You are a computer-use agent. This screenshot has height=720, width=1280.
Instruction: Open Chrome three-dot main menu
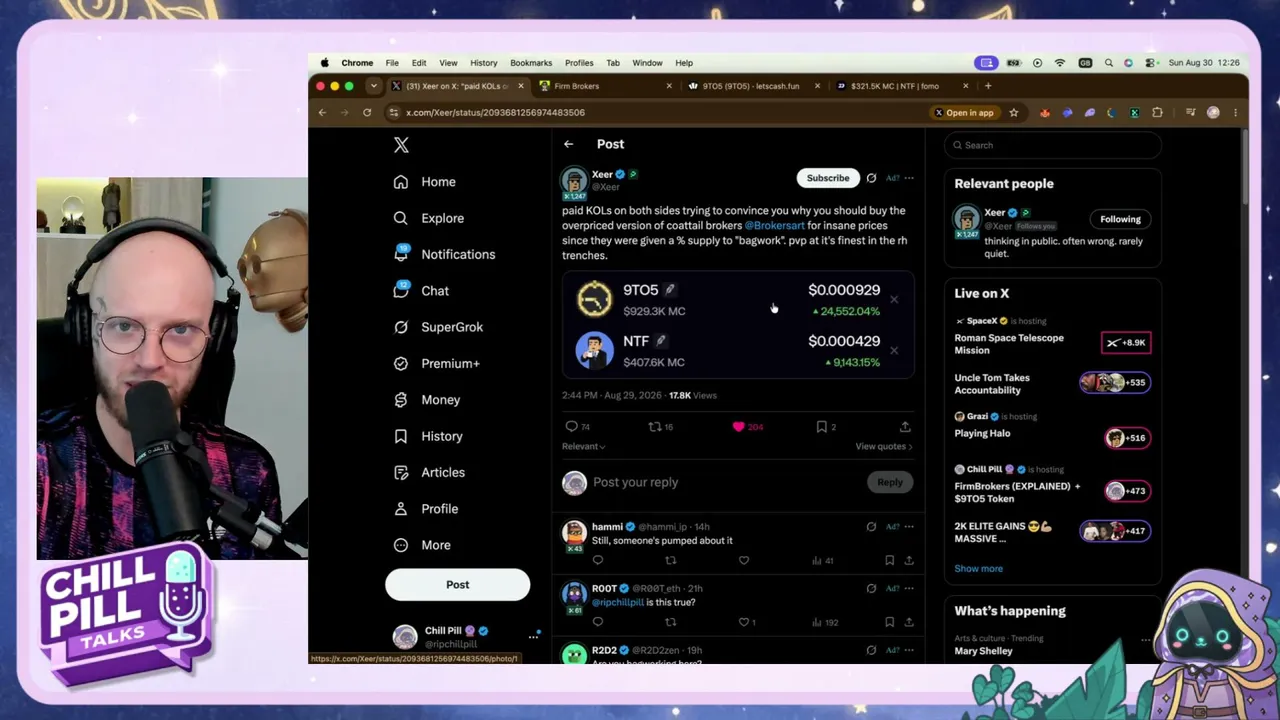1236,113
